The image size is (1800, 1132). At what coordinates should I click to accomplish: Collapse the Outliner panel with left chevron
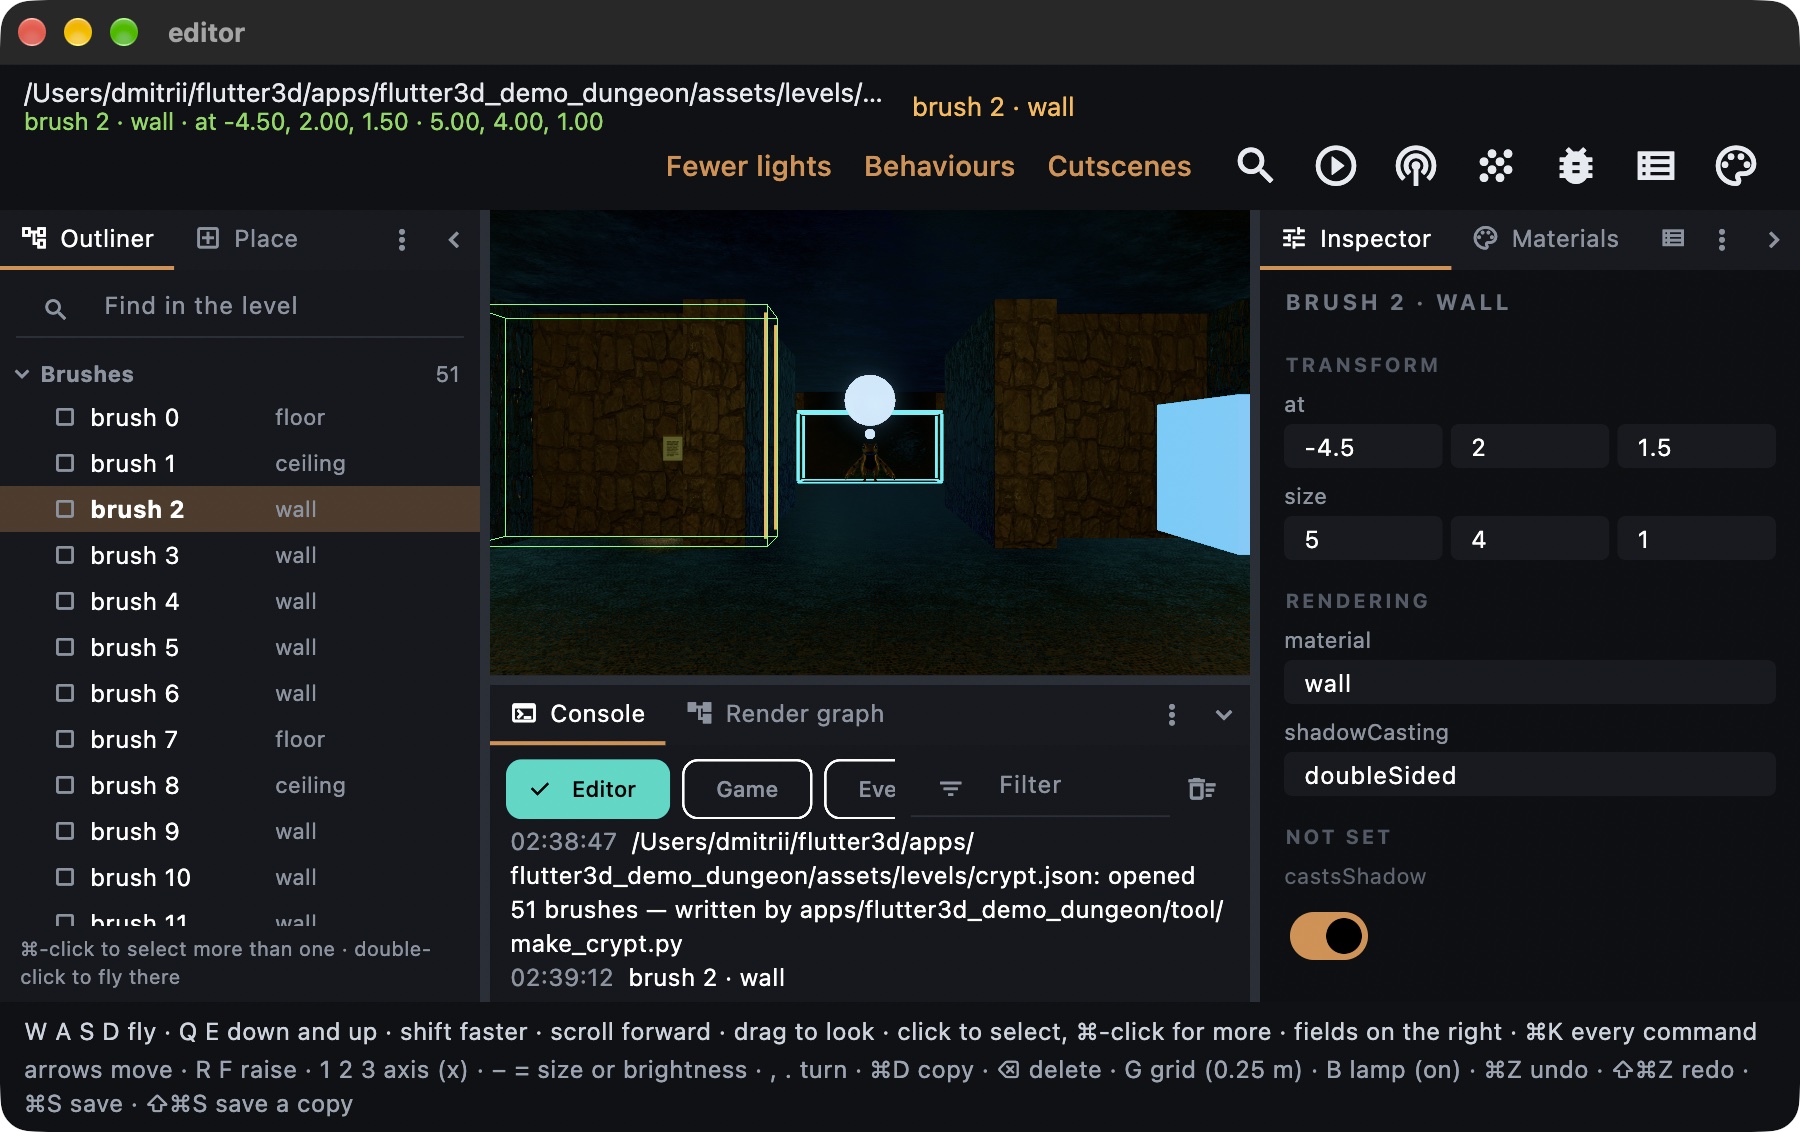pyautogui.click(x=454, y=240)
